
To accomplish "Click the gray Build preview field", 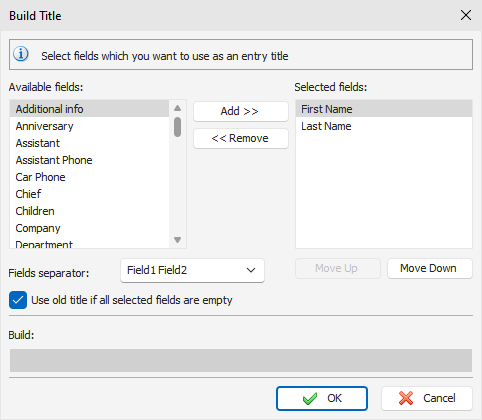I will 241,360.
